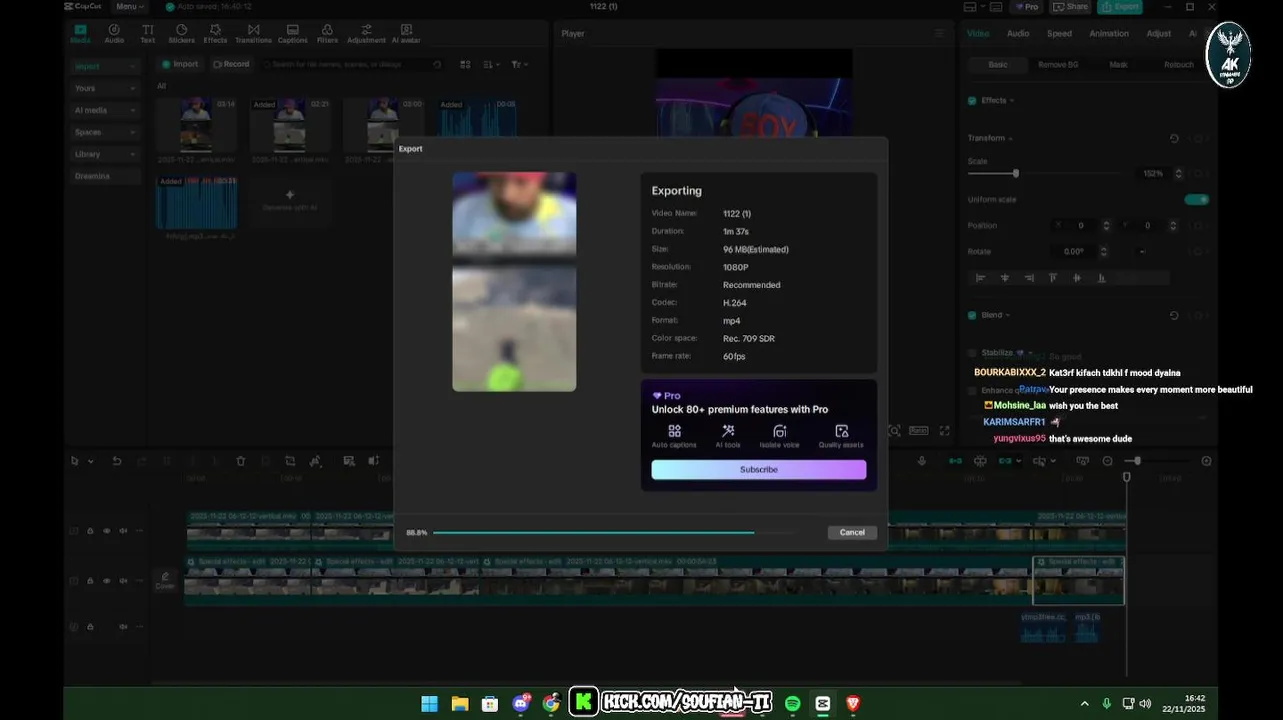Mute the top video track audio
This screenshot has width=1283, height=720.
pos(123,531)
